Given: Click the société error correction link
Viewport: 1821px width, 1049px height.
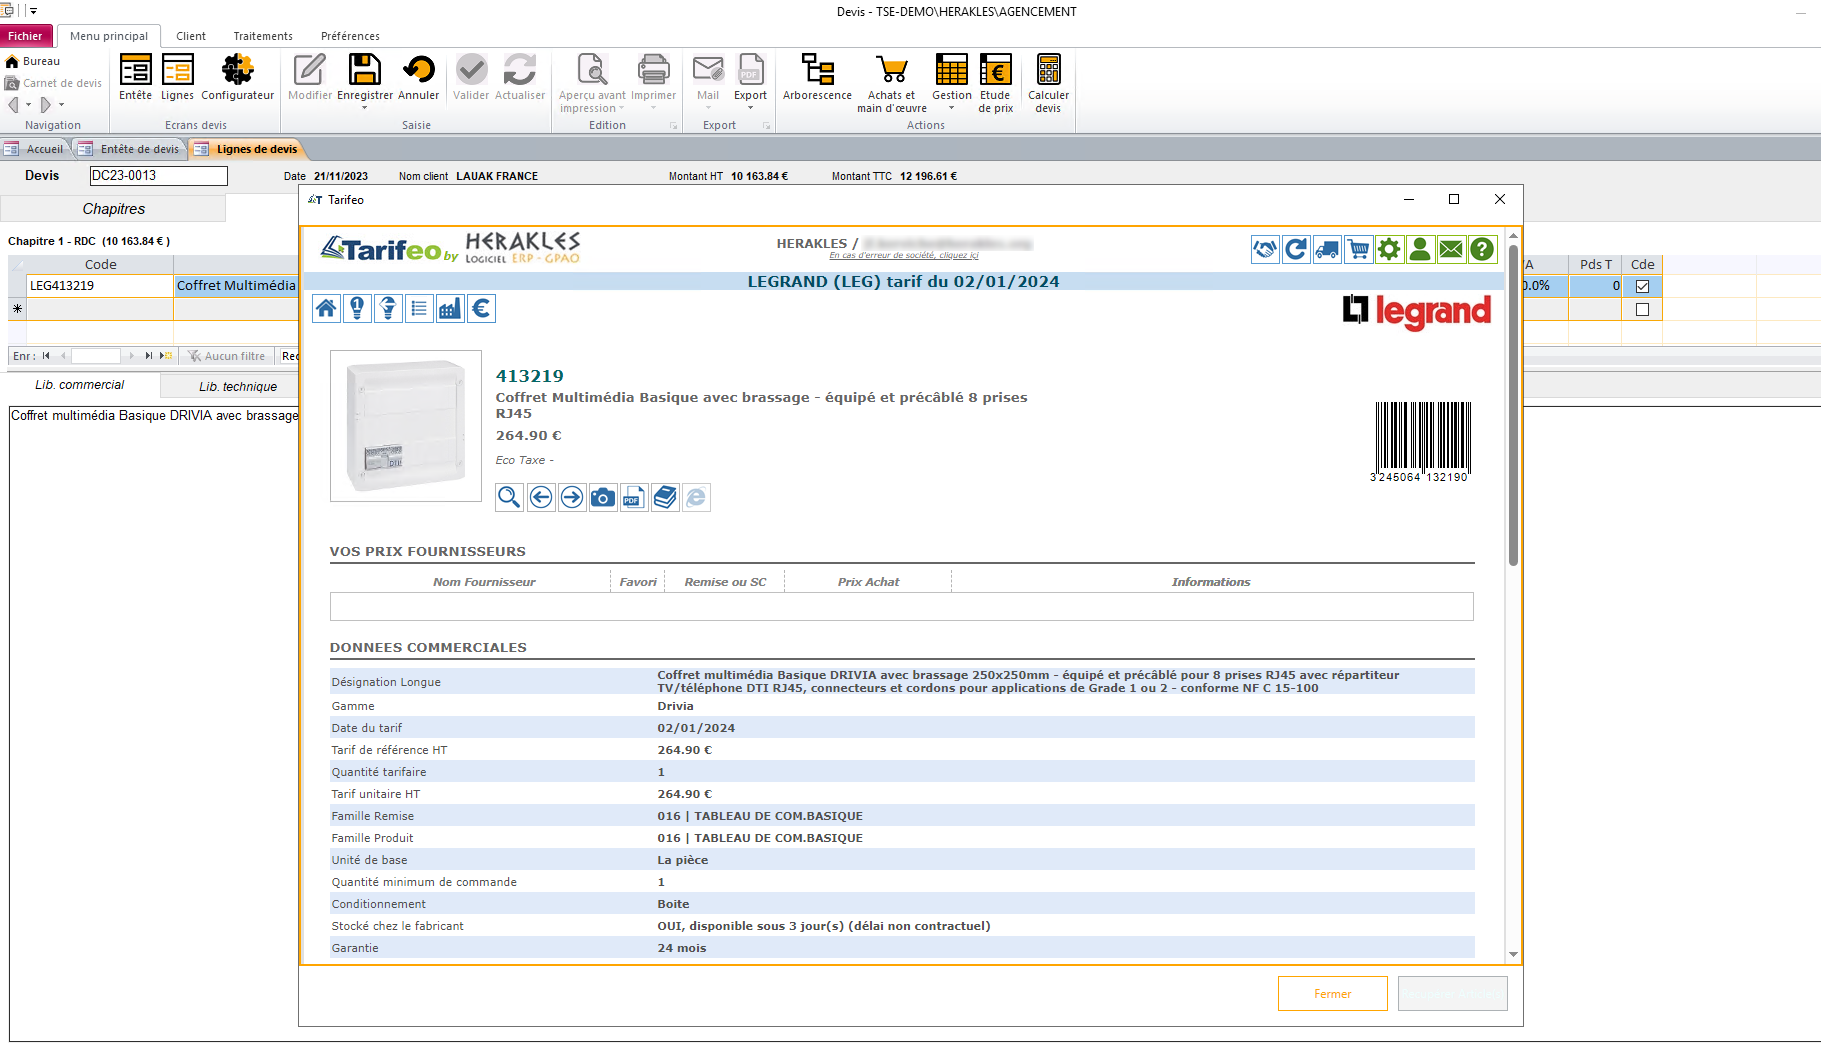Looking at the screenshot, I should (x=904, y=255).
